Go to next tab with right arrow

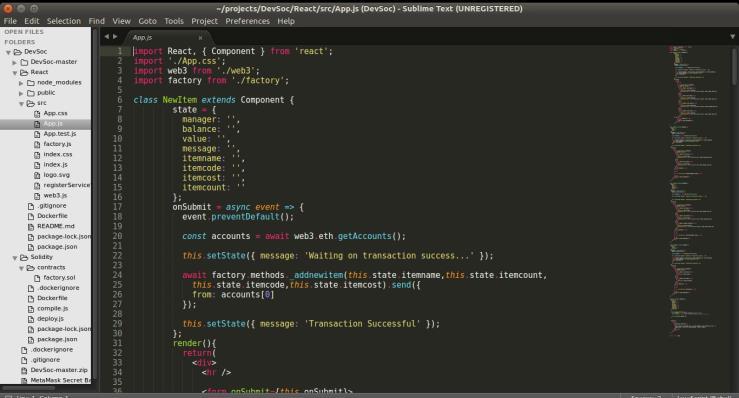(115, 36)
